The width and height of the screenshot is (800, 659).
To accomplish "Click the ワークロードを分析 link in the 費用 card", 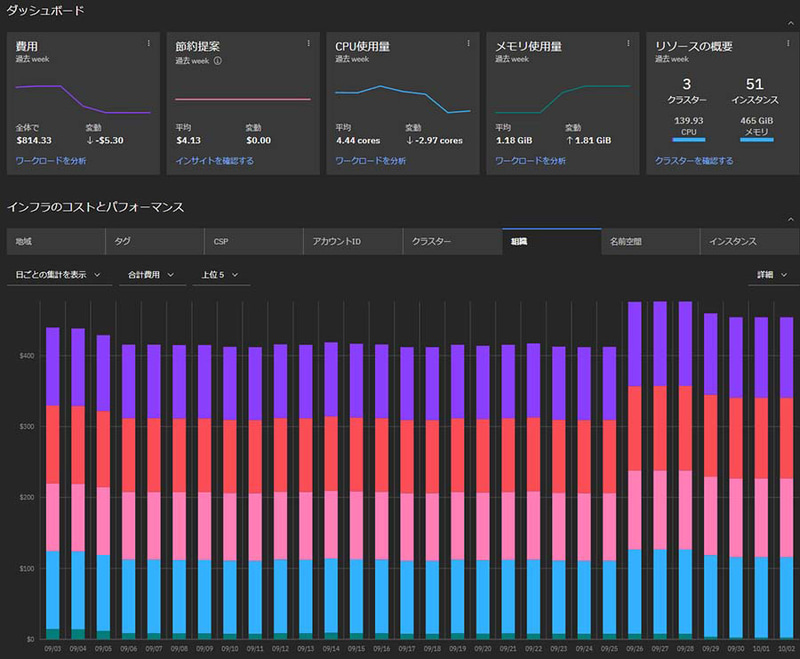I will pos(51,161).
